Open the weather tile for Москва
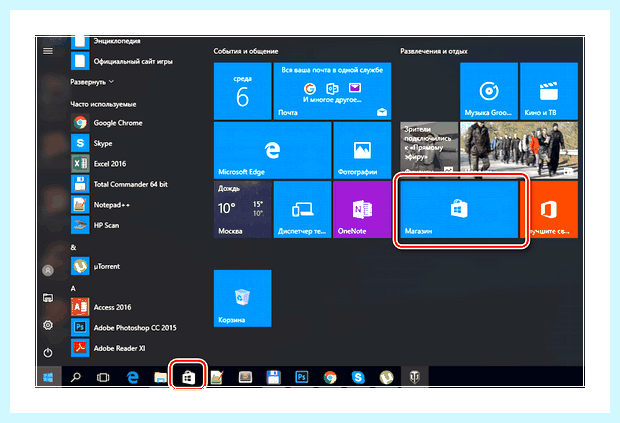The image size is (620, 423). (242, 209)
